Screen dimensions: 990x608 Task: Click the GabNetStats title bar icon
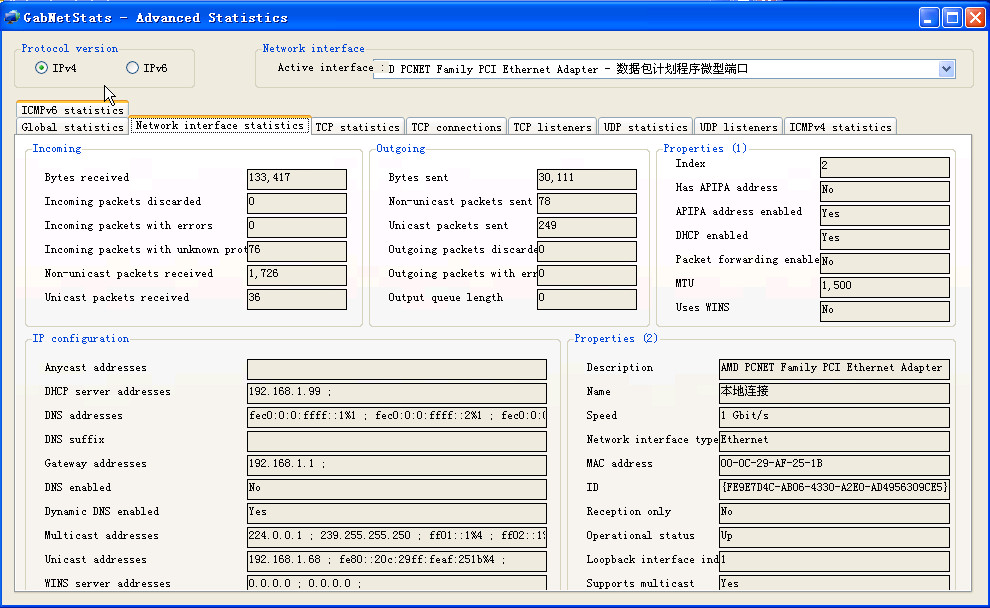pos(13,17)
